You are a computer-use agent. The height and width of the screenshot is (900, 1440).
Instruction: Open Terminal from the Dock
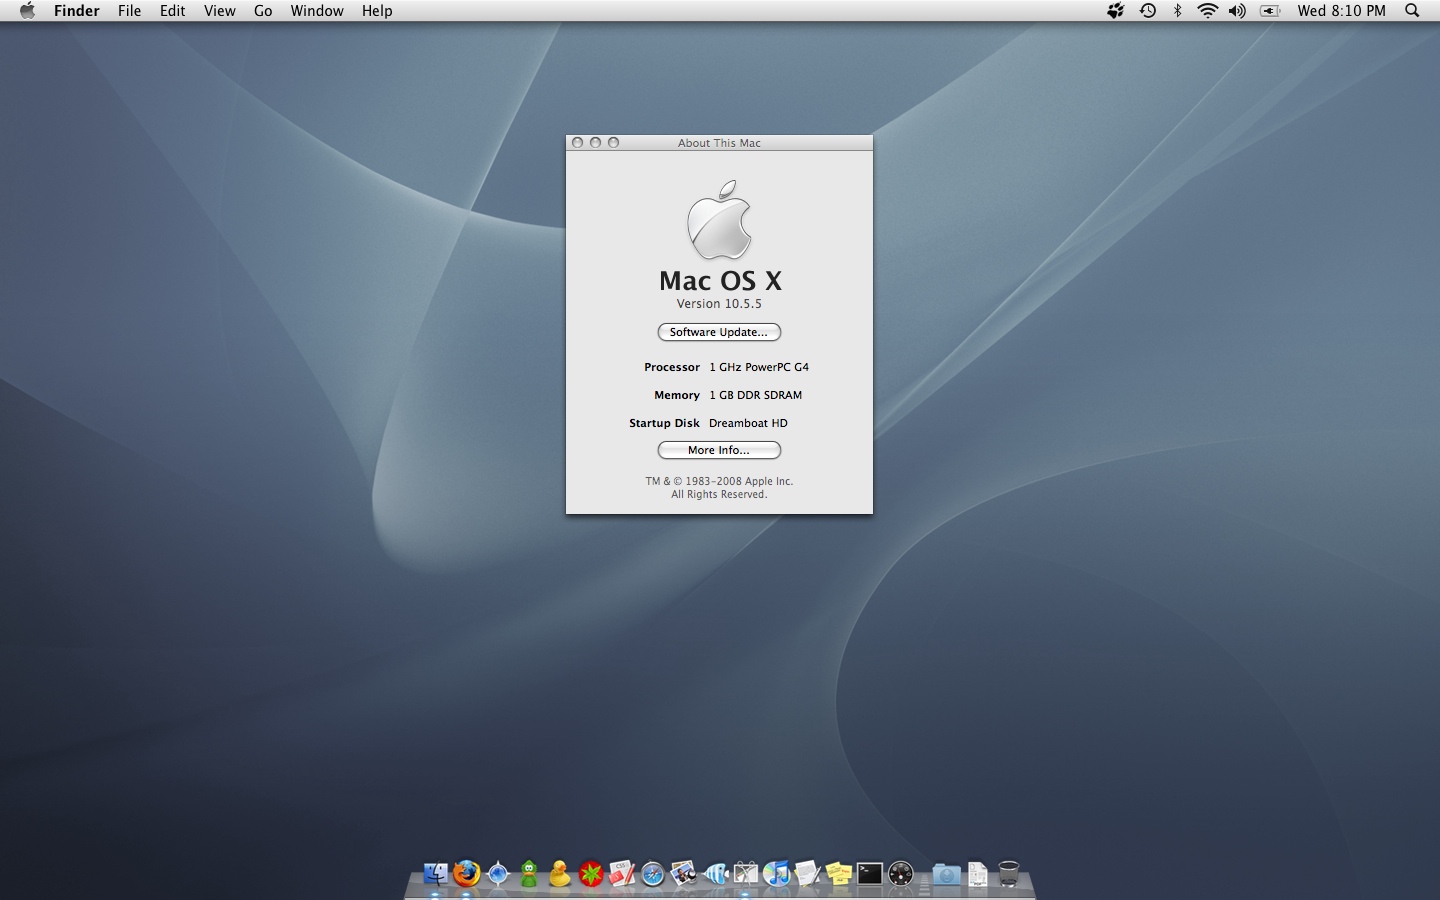[x=870, y=874]
